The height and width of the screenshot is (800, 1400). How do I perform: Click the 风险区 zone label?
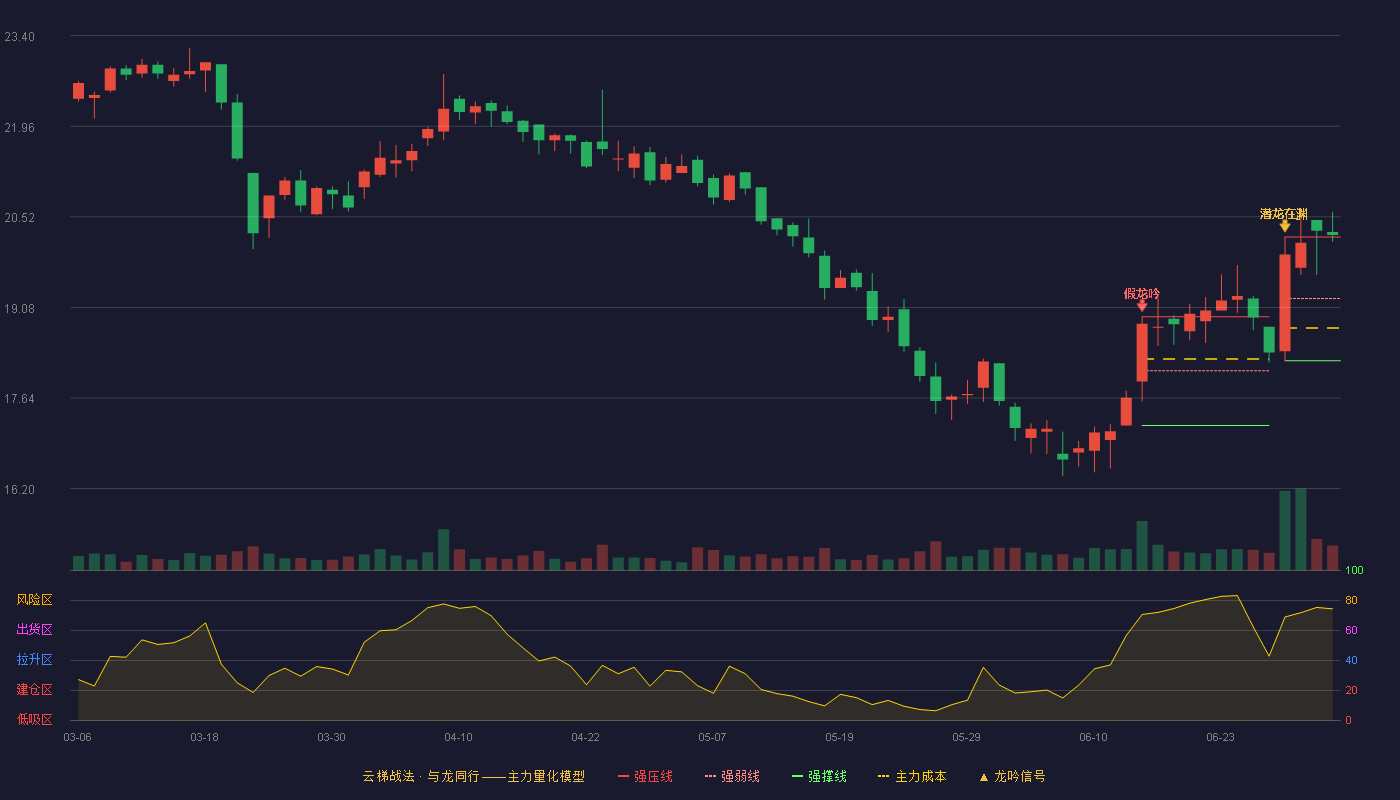pos(34,600)
